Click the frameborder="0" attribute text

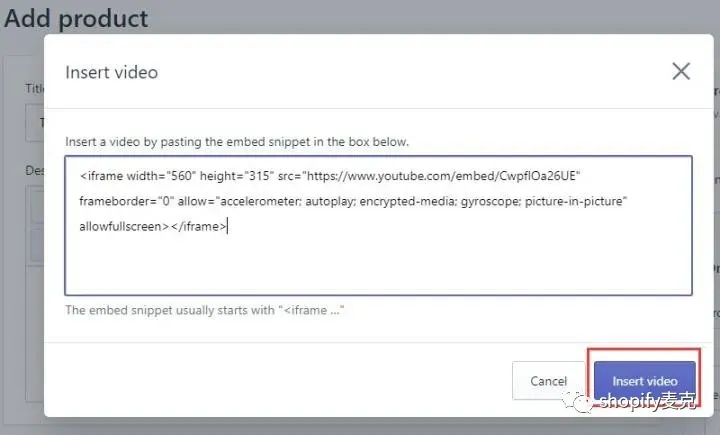pos(126,201)
